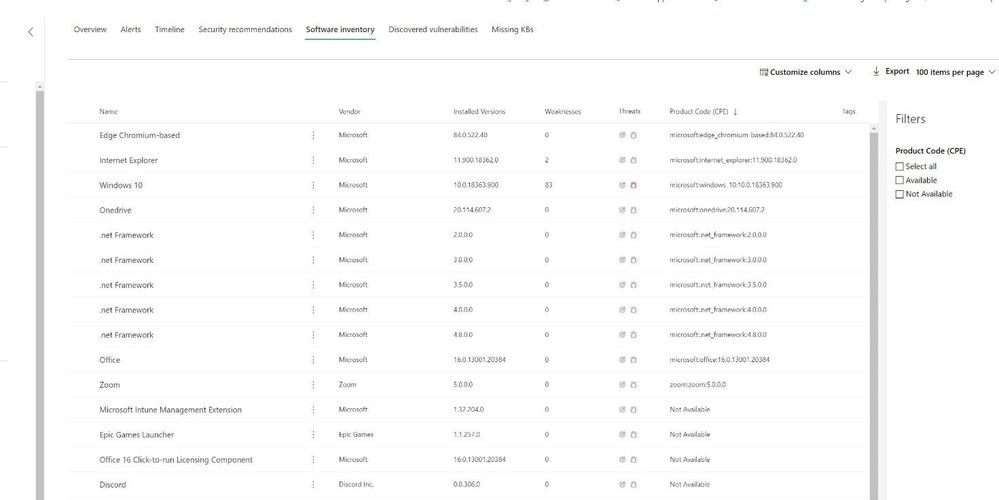Open more options for Zoom row

313,385
